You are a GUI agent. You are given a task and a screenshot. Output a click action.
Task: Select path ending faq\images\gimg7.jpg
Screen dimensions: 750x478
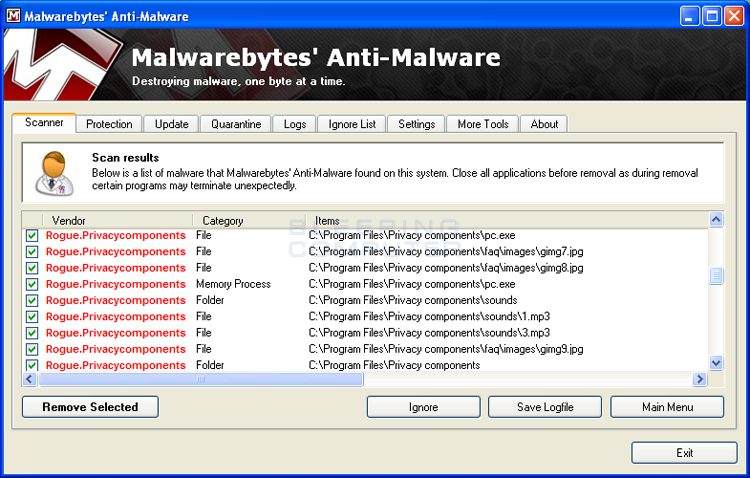point(446,252)
